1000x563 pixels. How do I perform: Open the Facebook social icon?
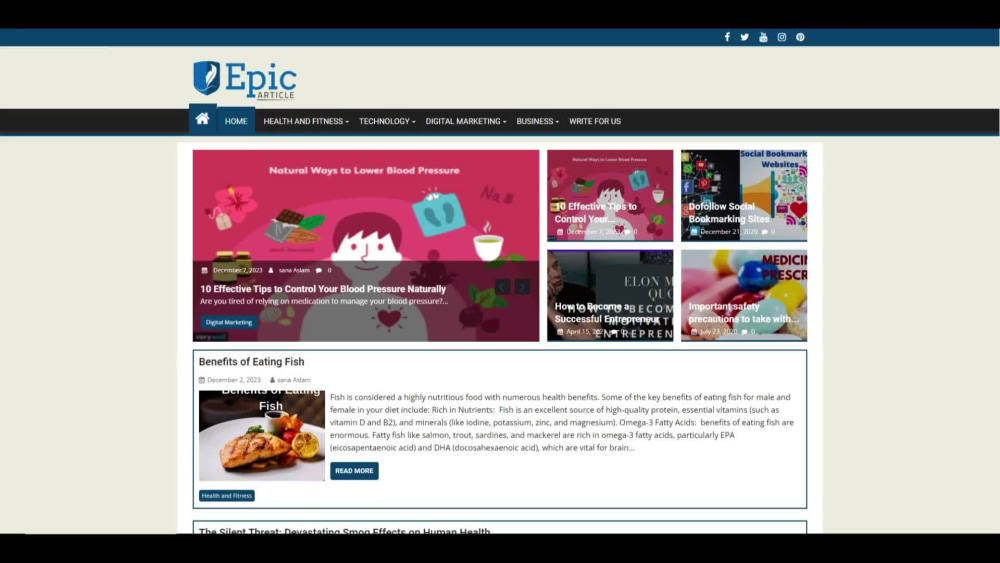tap(727, 37)
